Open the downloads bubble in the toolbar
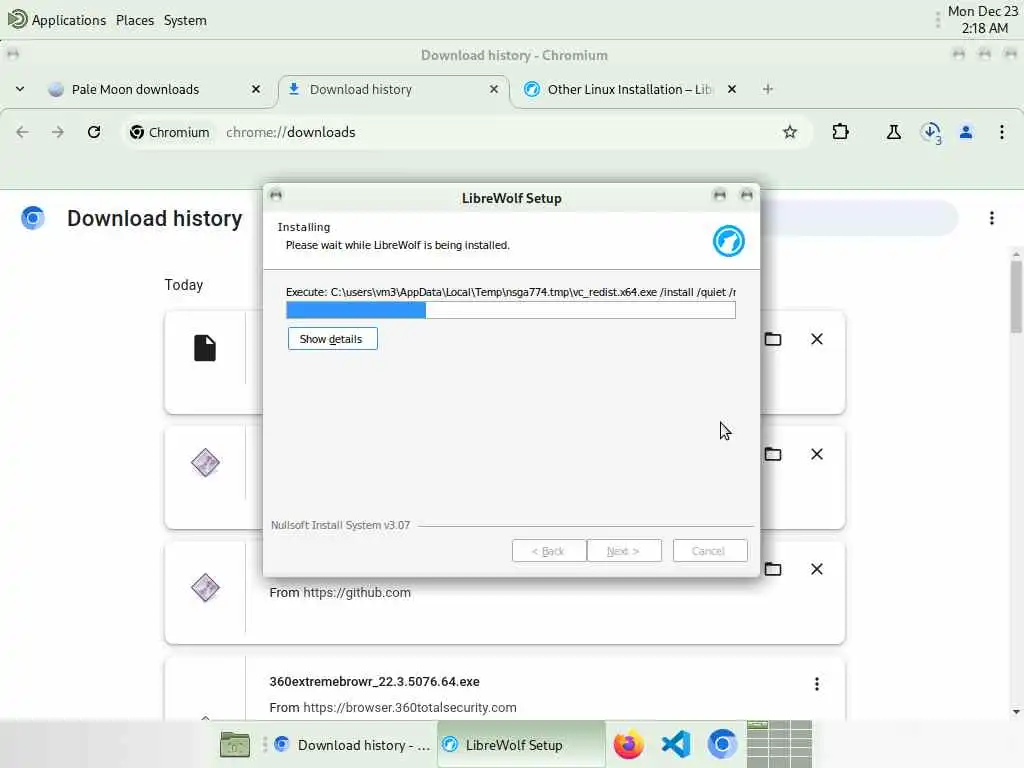This screenshot has height=768, width=1024. point(931,133)
